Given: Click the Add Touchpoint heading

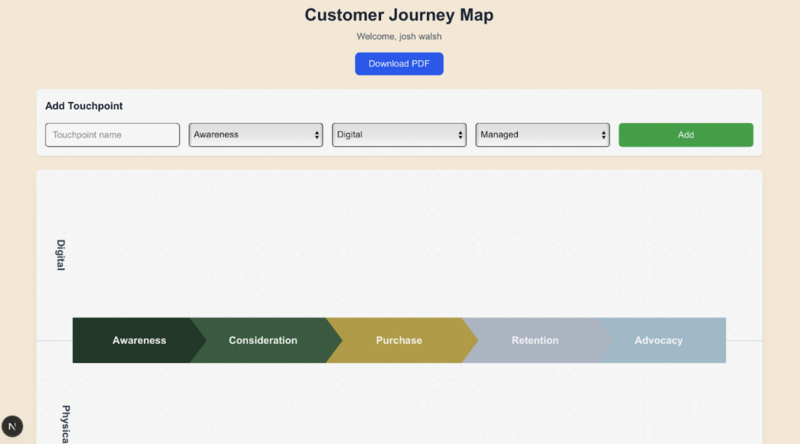Looking at the screenshot, I should click(x=84, y=106).
